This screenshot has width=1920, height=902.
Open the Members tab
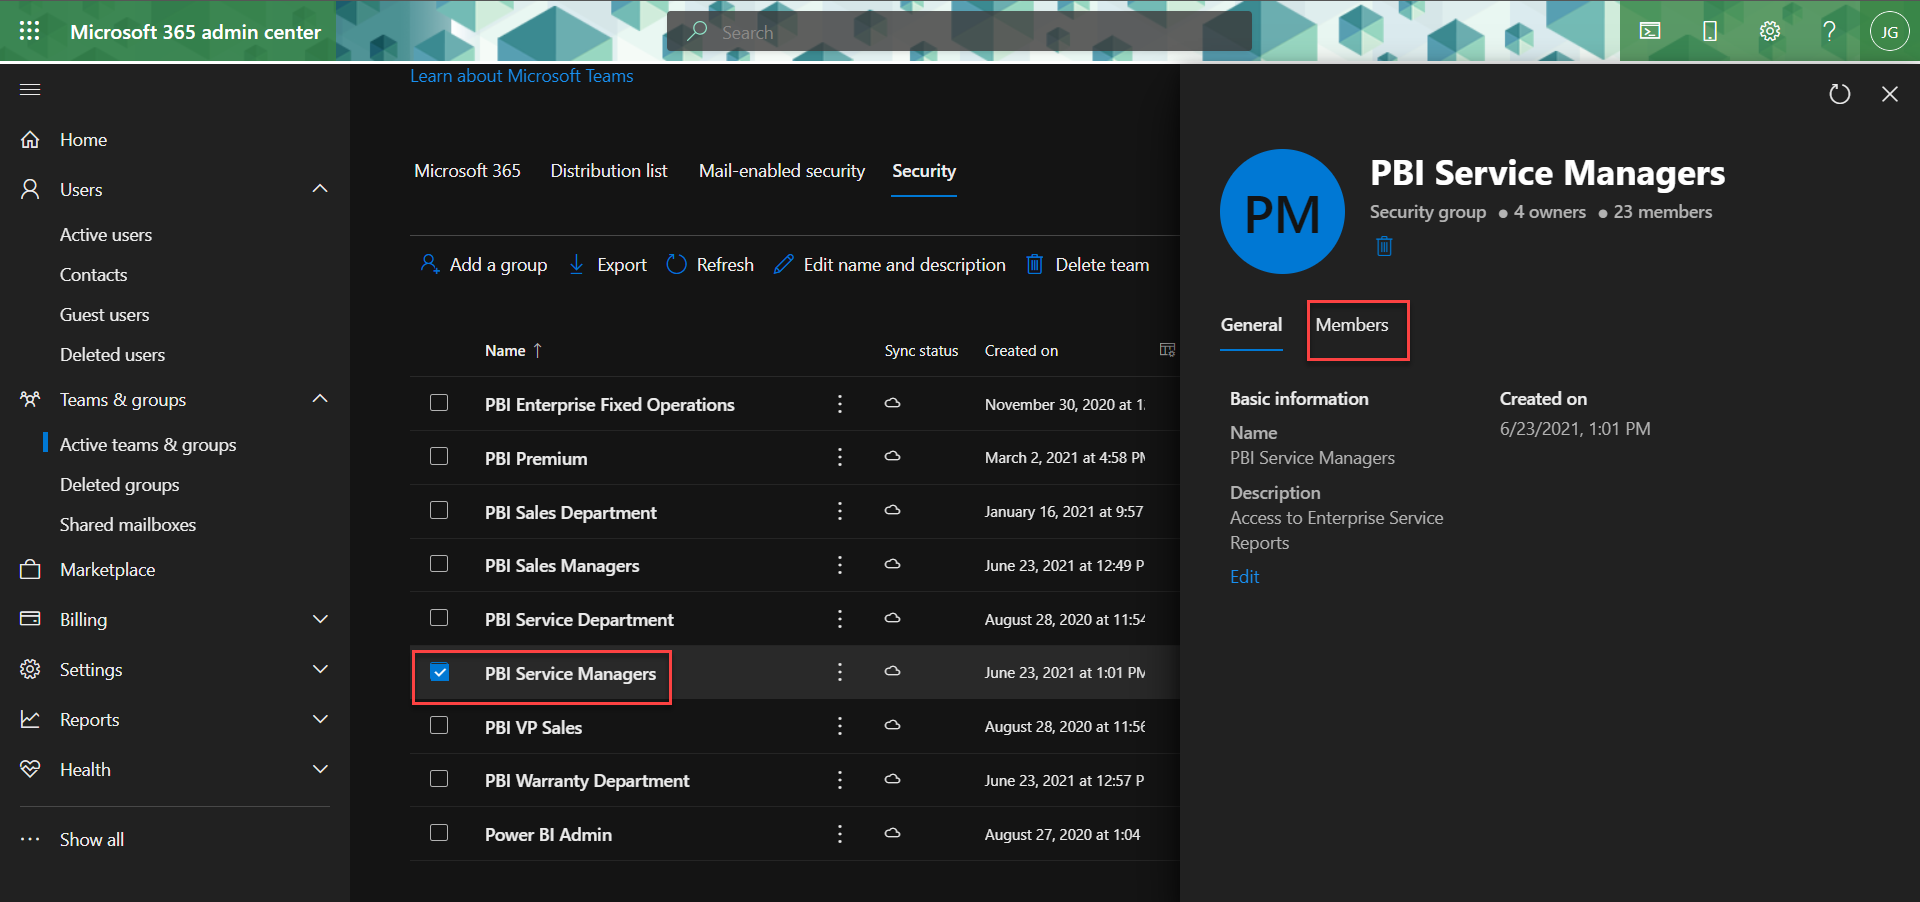pos(1352,325)
